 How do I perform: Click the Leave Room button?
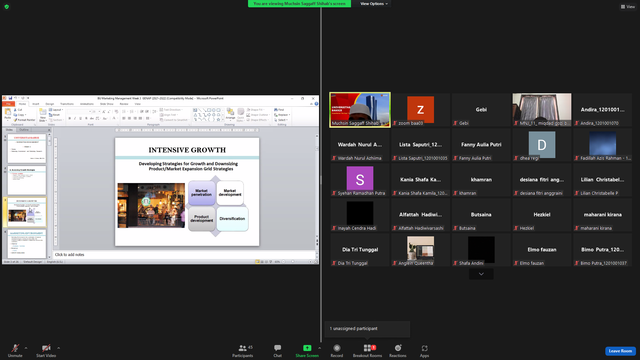(620, 351)
